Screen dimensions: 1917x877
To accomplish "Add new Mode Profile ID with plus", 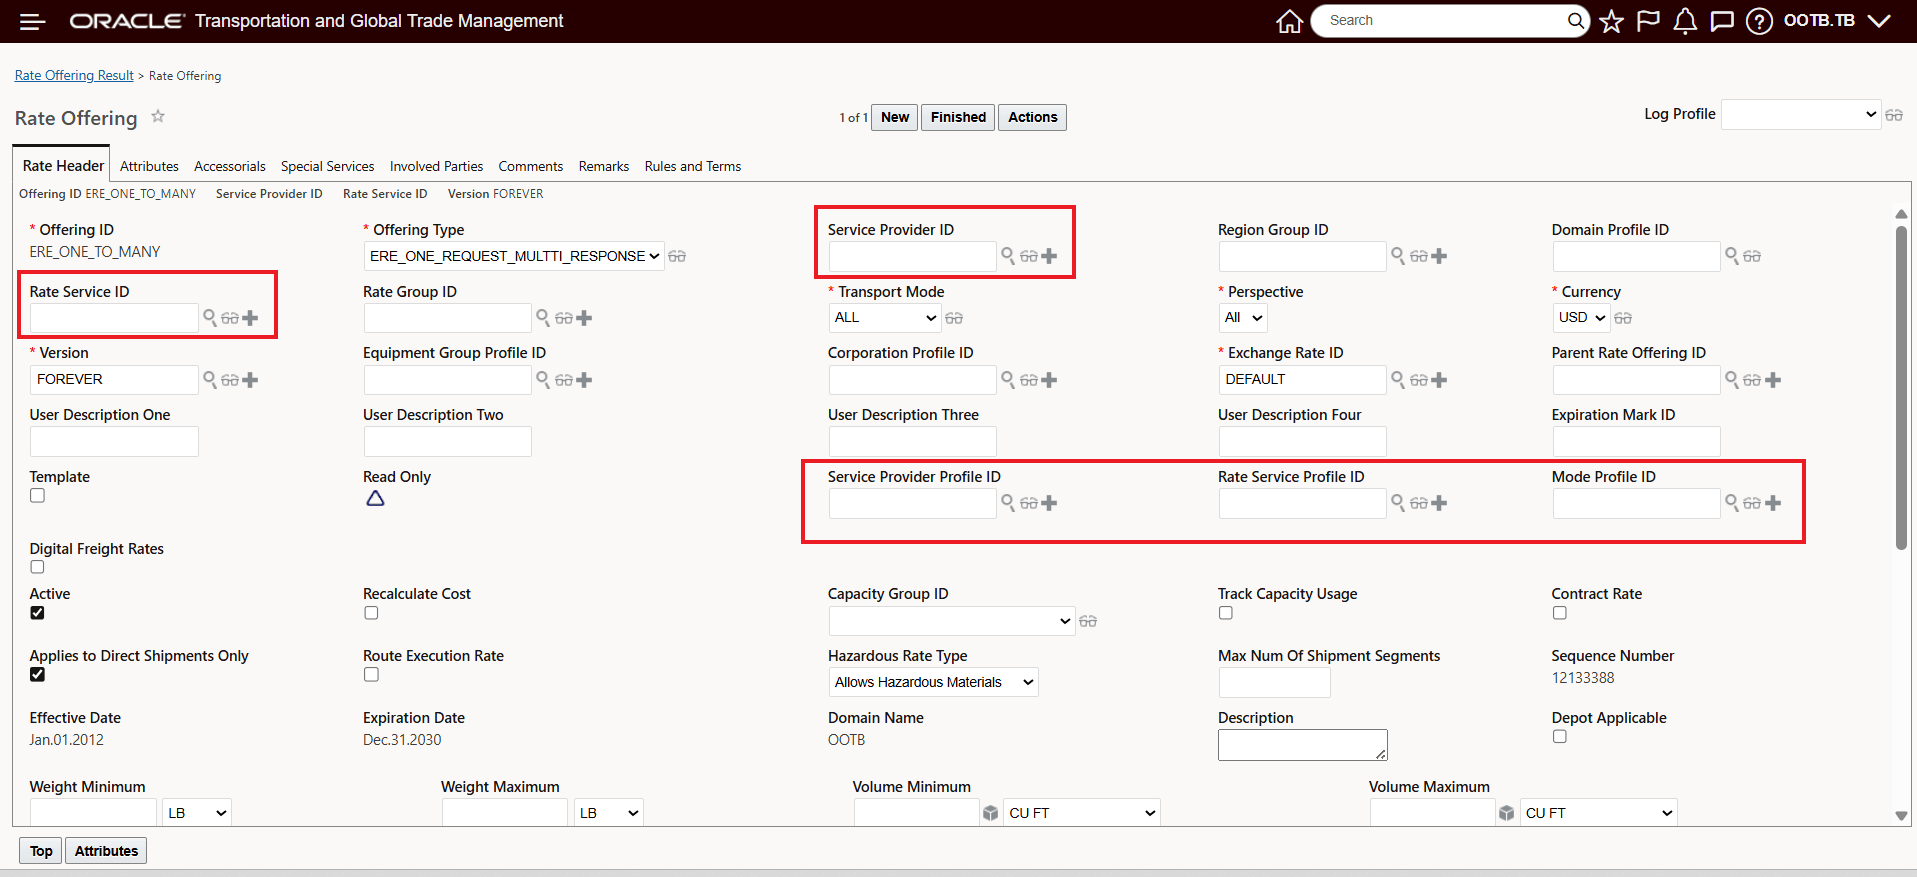I will pyautogui.click(x=1773, y=503).
